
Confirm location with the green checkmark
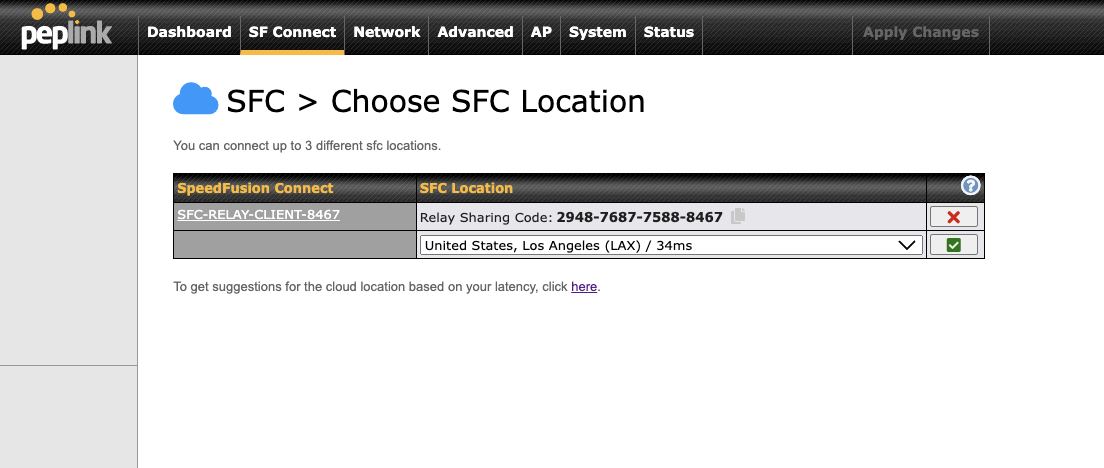953,245
